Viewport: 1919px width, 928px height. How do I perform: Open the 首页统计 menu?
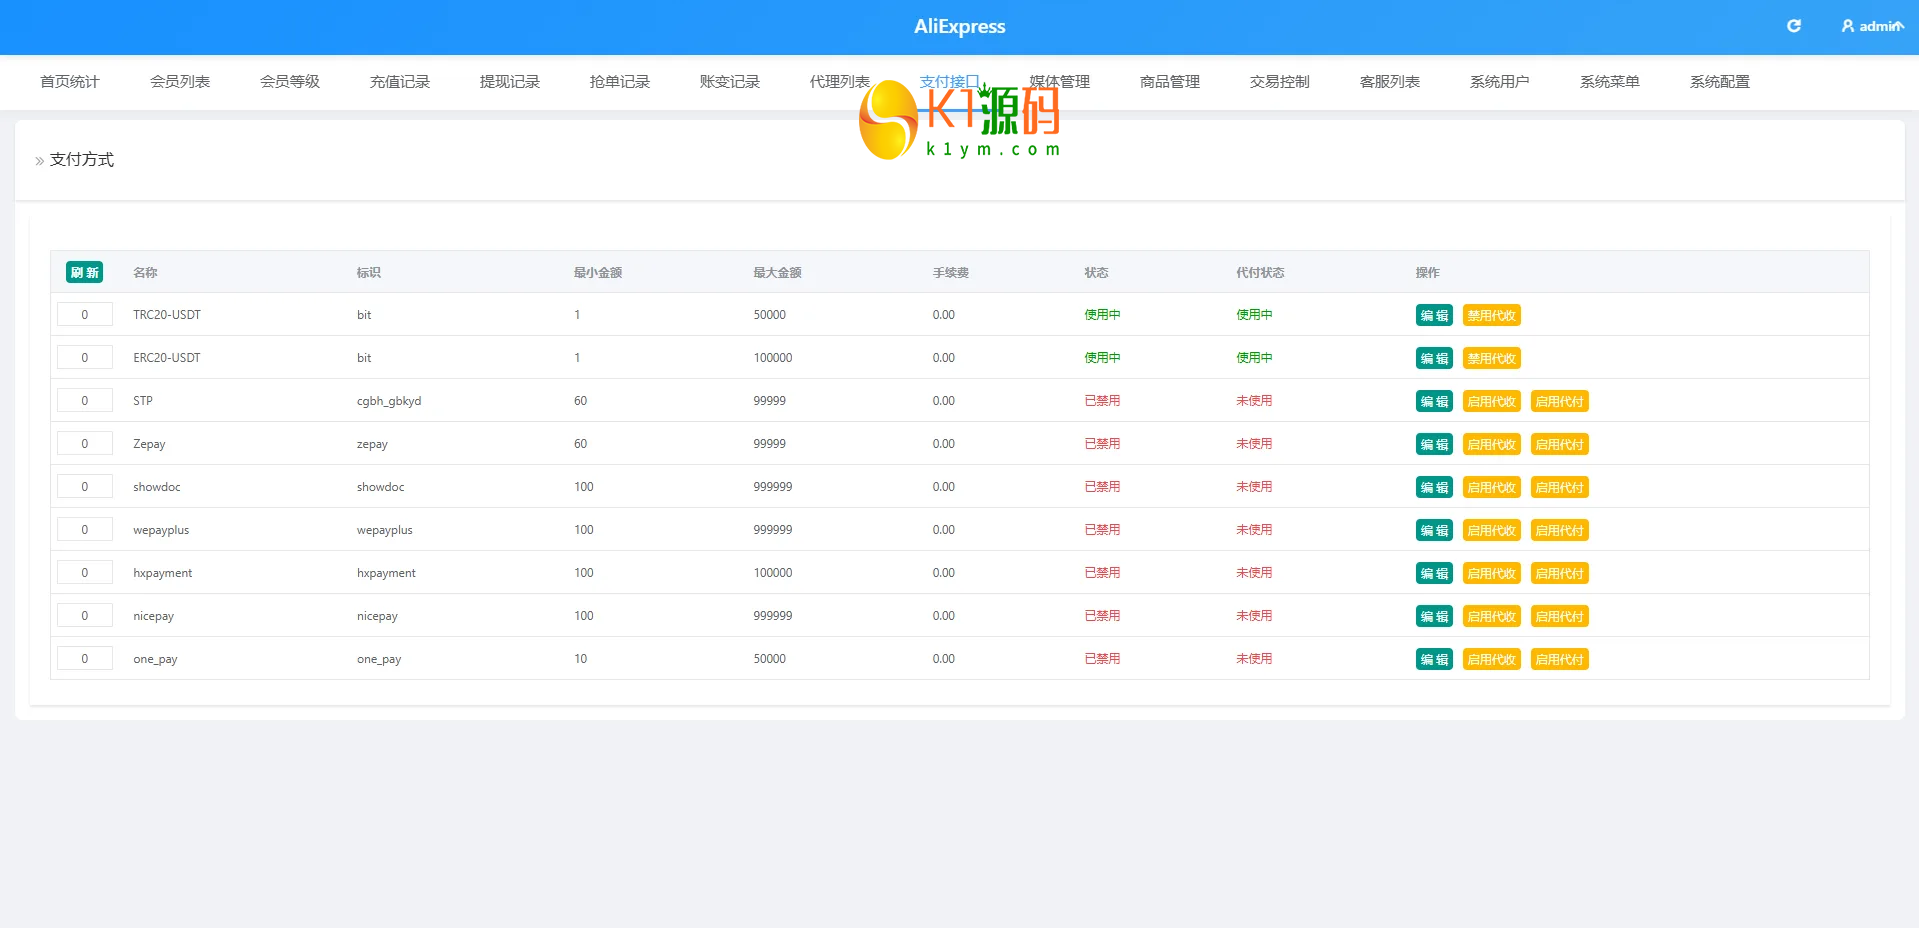70,82
